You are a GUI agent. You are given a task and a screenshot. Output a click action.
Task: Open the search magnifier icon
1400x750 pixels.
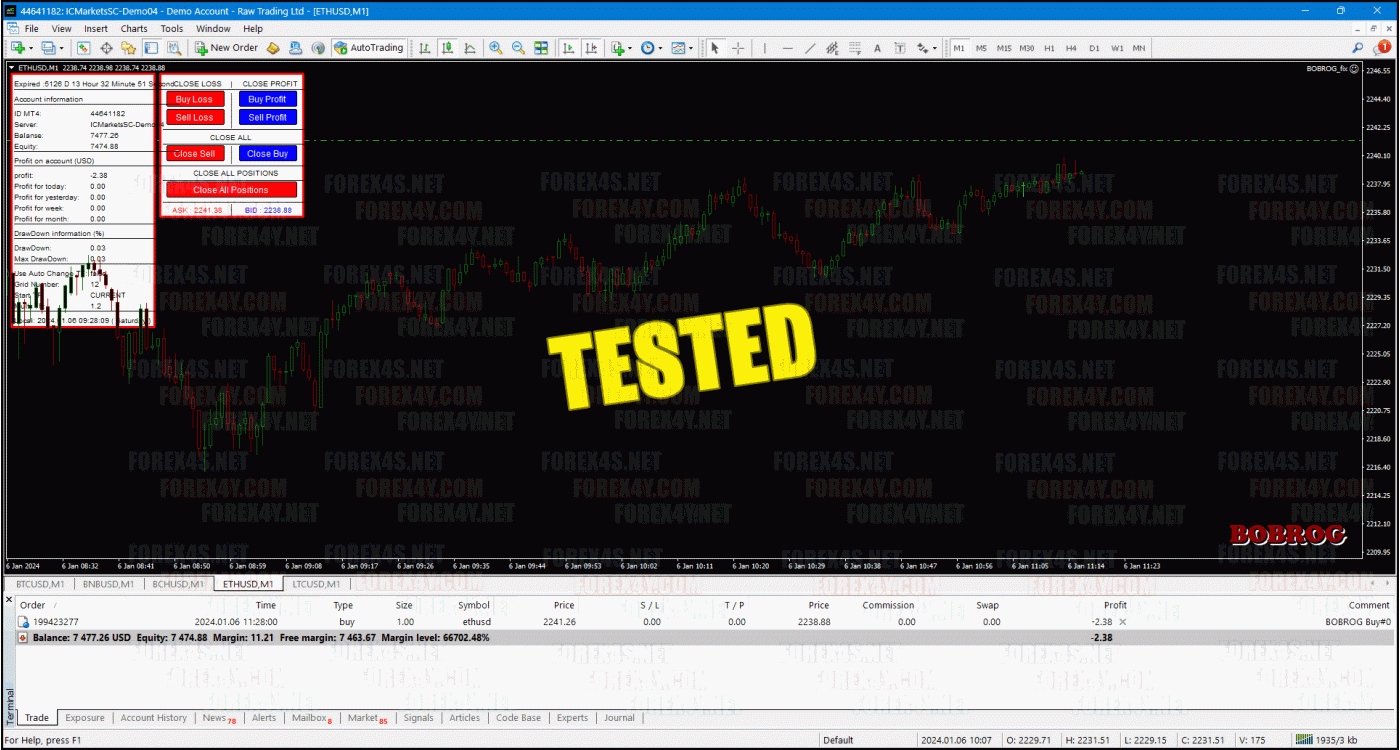pos(1358,47)
